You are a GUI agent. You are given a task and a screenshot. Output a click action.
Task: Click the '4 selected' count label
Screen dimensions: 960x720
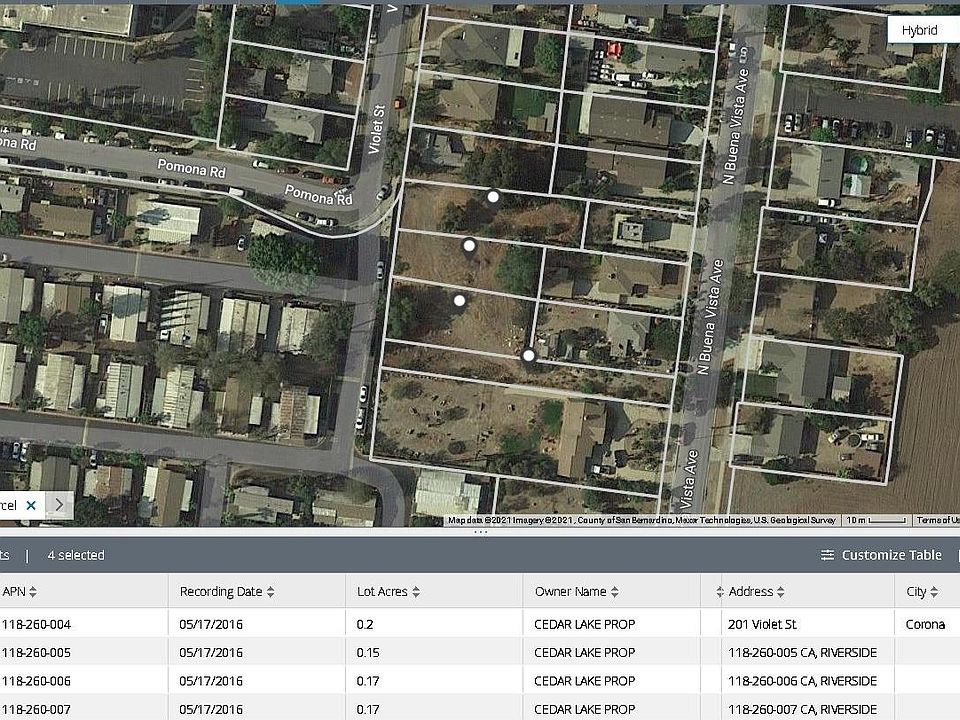pos(76,555)
